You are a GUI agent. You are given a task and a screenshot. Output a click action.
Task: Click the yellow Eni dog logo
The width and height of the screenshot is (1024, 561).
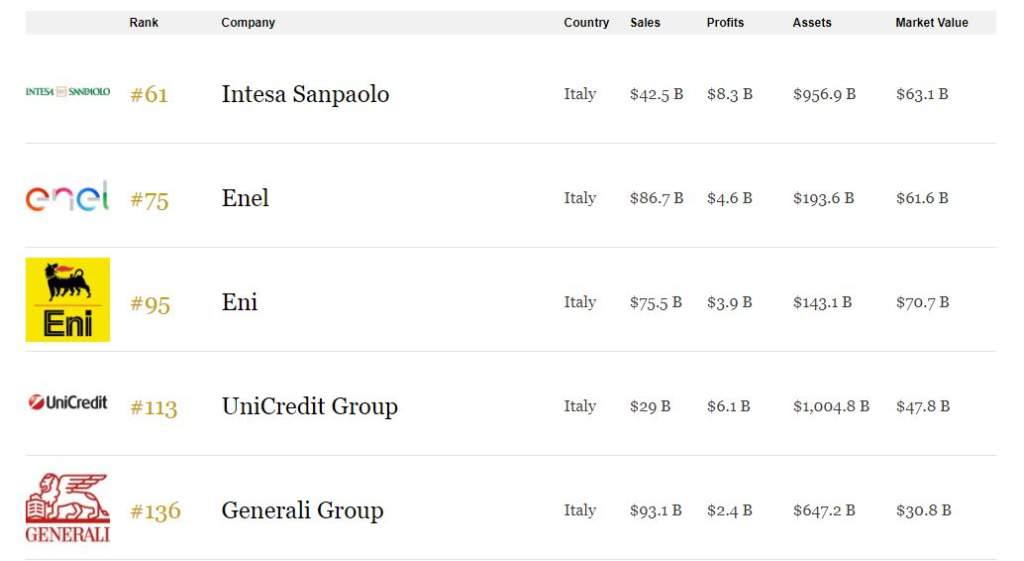68,300
